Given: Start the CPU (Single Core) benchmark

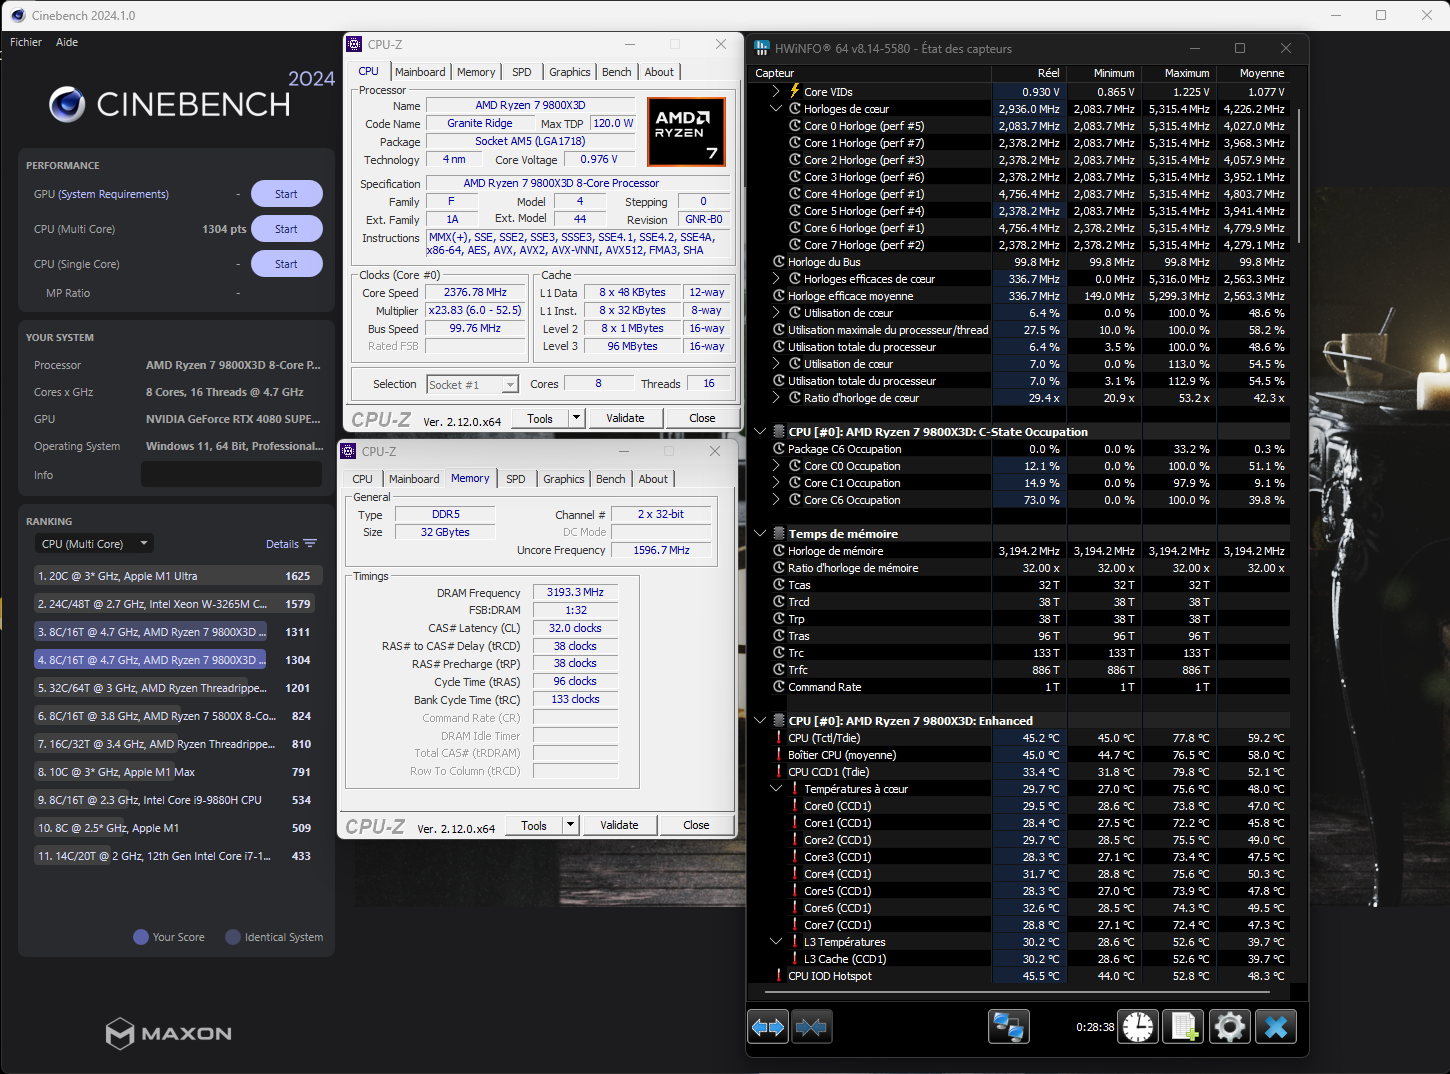Looking at the screenshot, I should (286, 264).
